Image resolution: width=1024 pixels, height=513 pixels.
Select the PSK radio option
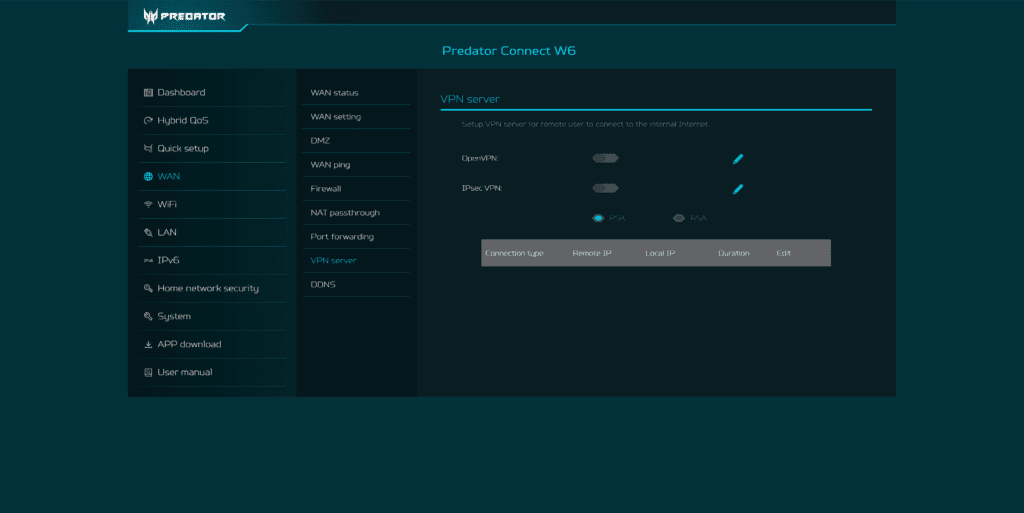(598, 218)
